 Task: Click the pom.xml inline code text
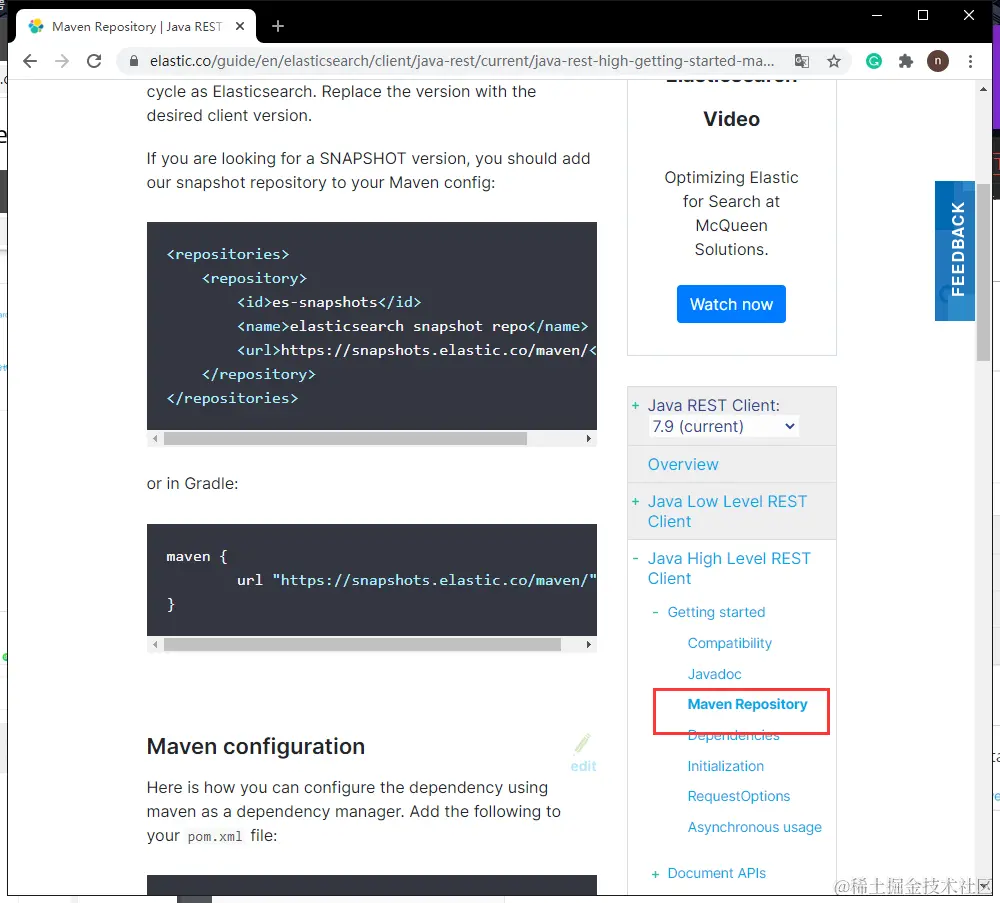pos(215,836)
